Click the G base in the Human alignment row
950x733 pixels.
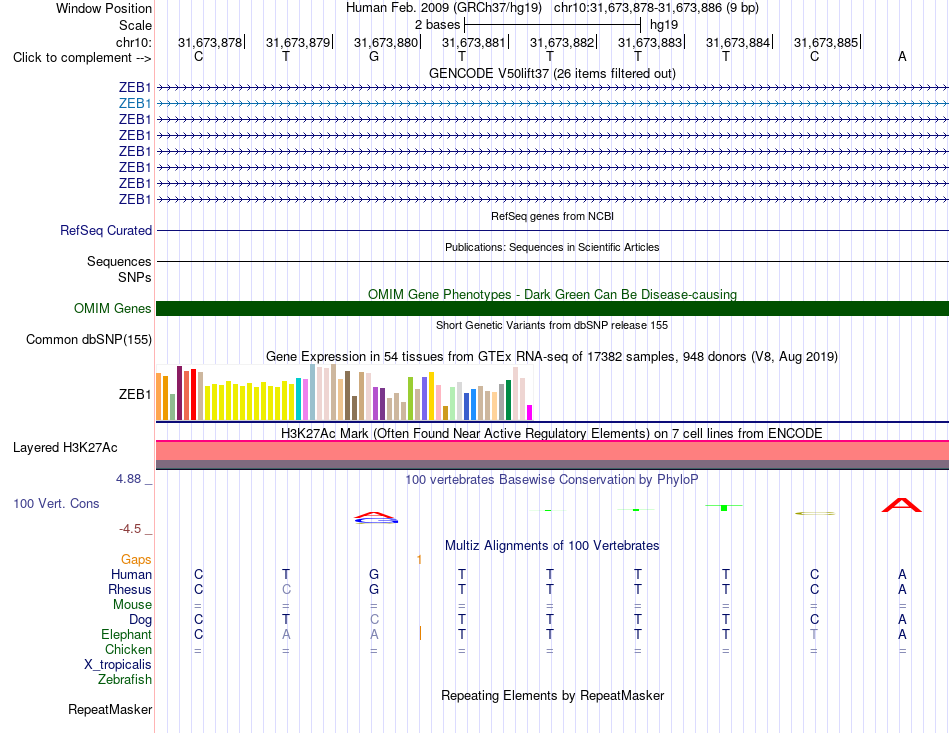tap(374, 574)
